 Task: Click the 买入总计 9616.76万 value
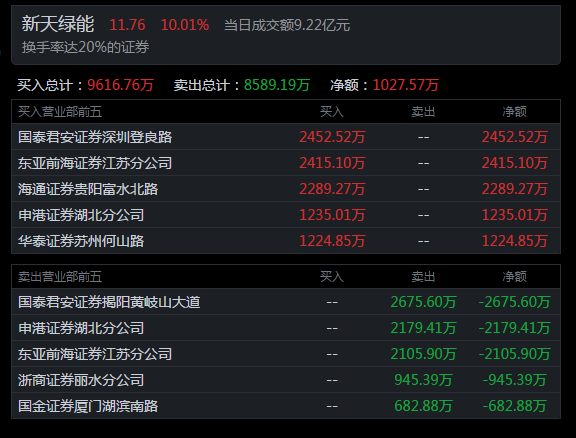(x=120, y=85)
